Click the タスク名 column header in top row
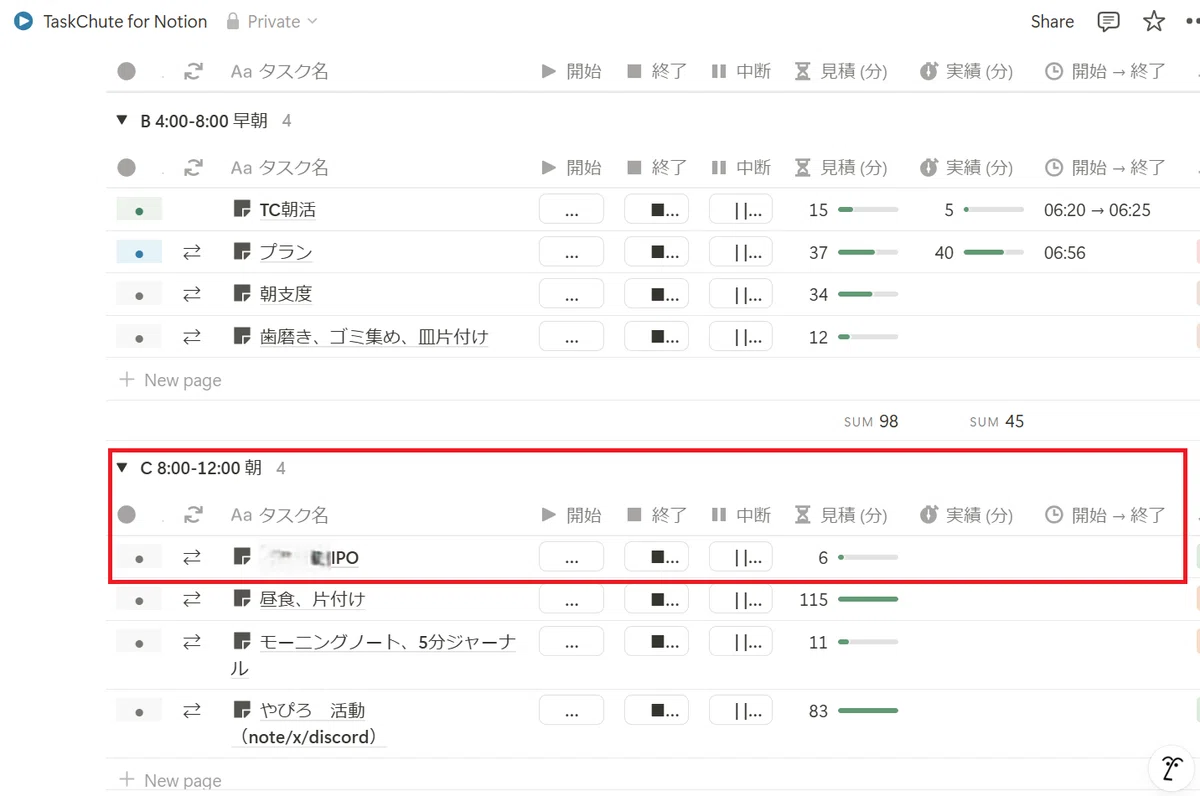 click(280, 71)
